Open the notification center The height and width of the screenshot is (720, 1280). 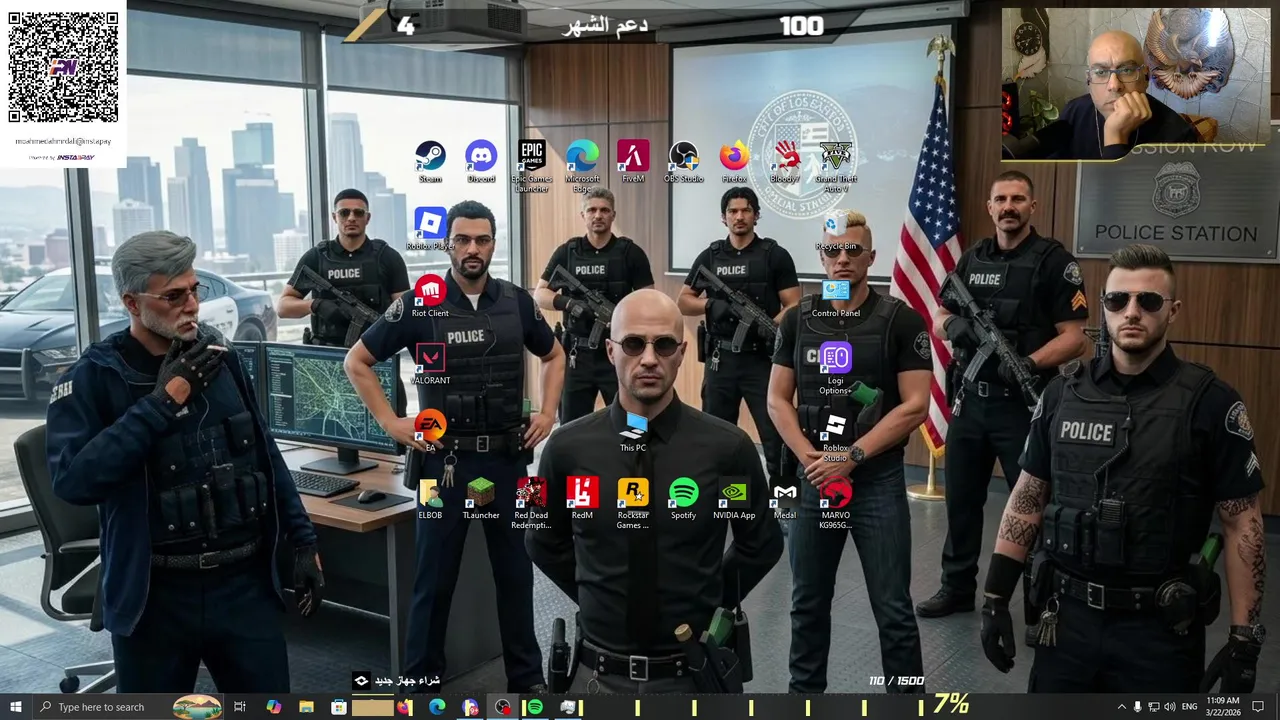click(1258, 707)
